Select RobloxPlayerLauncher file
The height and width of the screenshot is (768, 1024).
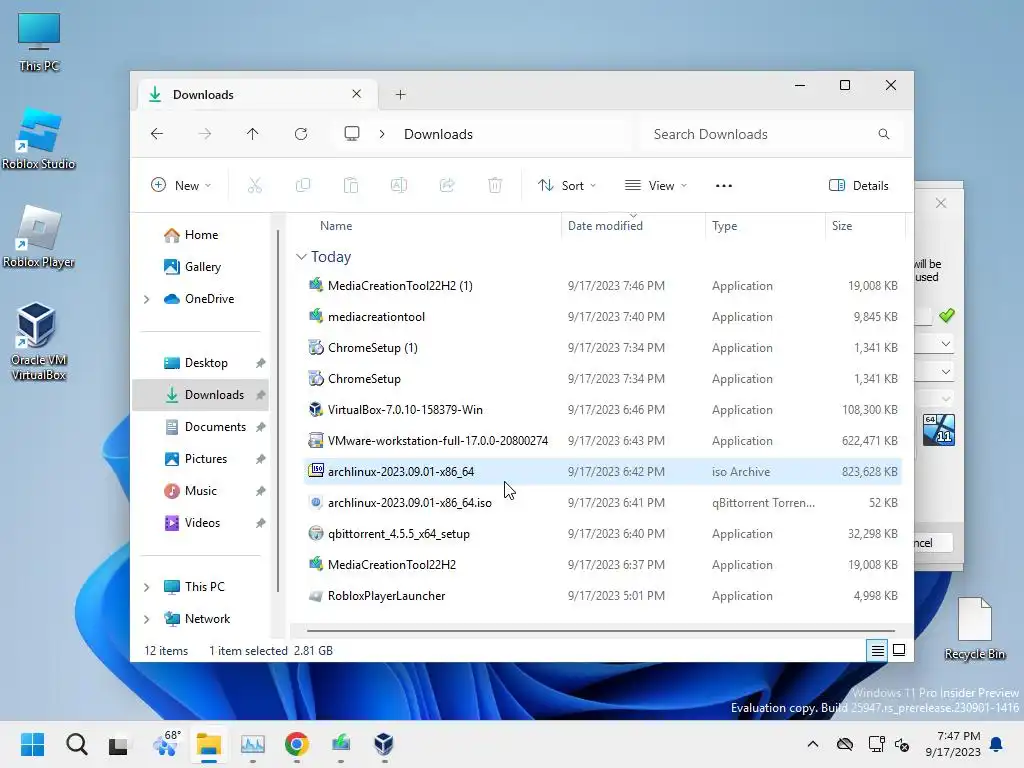coord(602,596)
